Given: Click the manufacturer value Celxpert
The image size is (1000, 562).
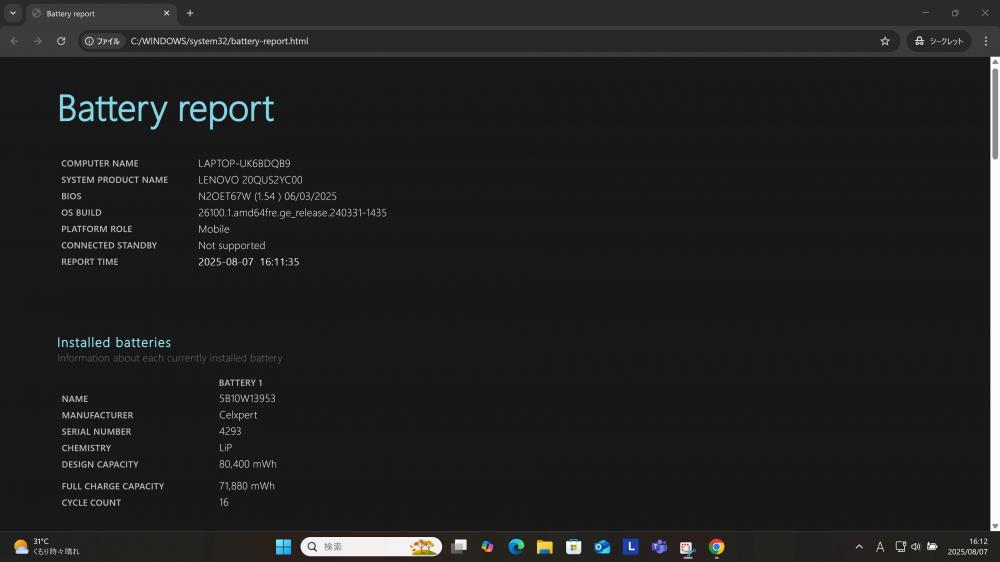Looking at the screenshot, I should 239,415.
